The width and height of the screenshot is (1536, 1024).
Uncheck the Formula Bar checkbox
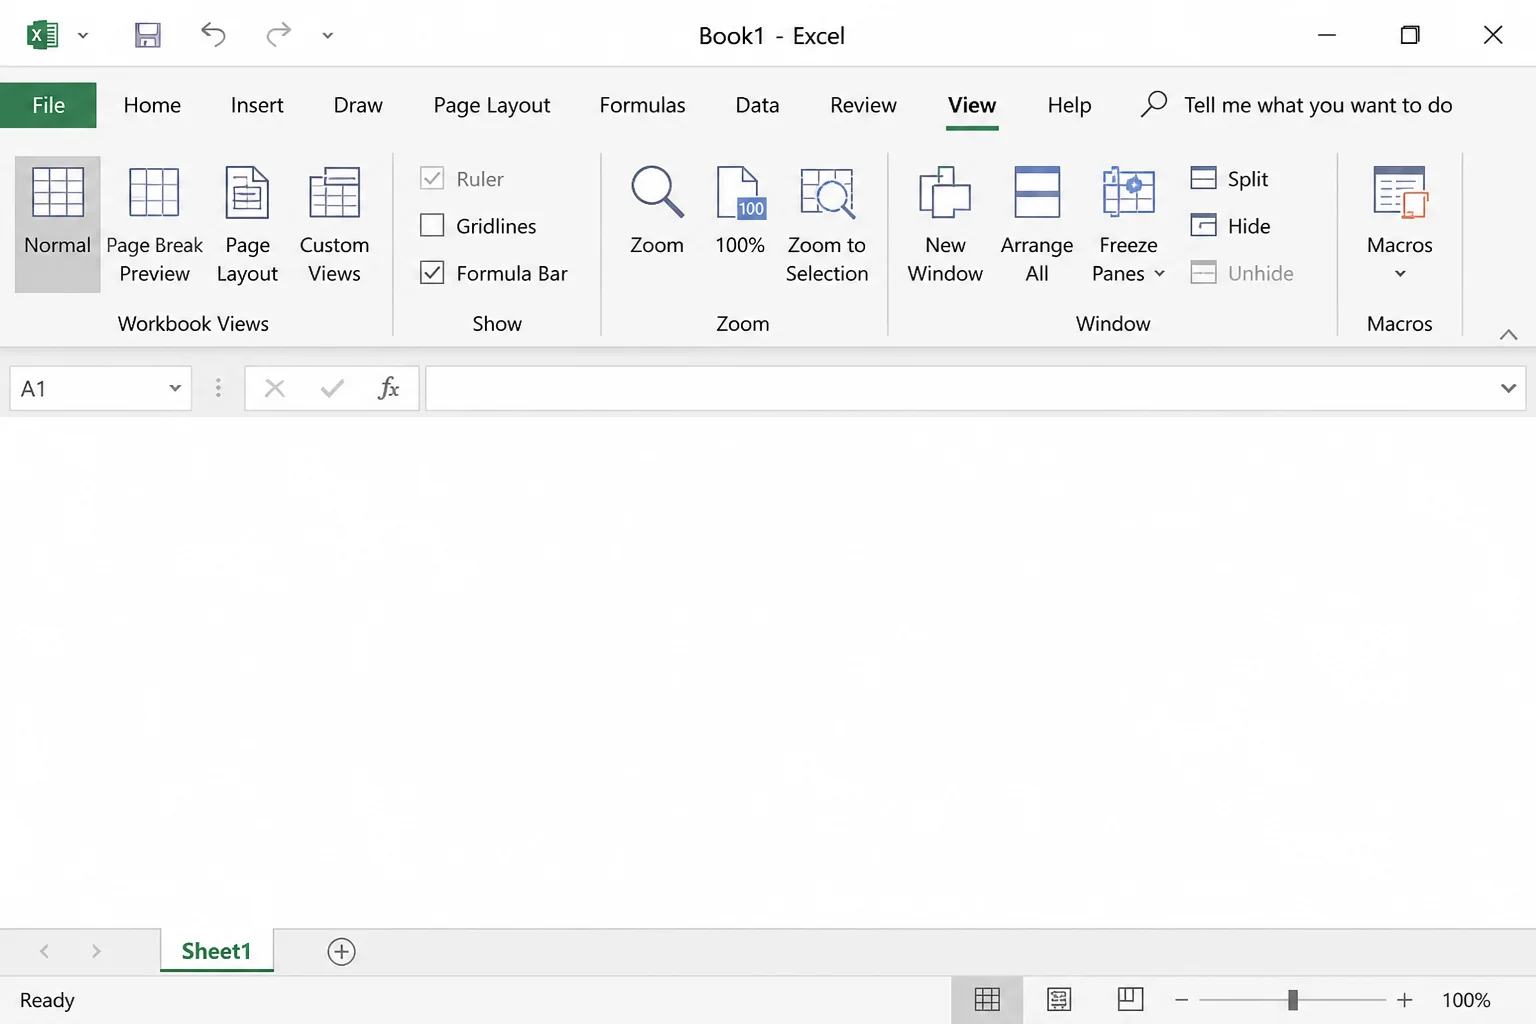point(432,273)
